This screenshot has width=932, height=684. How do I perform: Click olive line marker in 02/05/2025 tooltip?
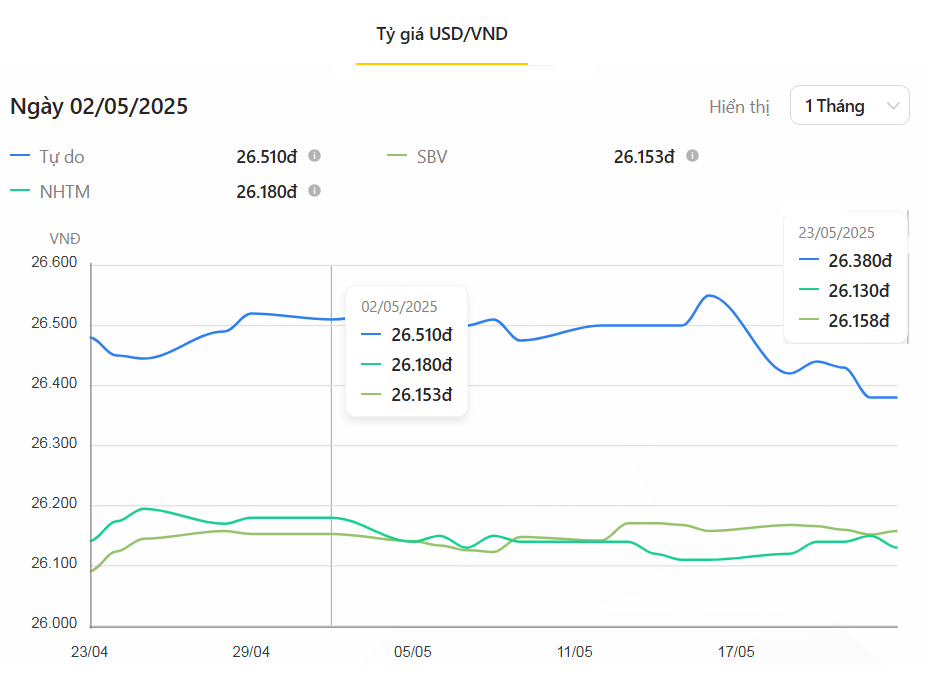(371, 395)
